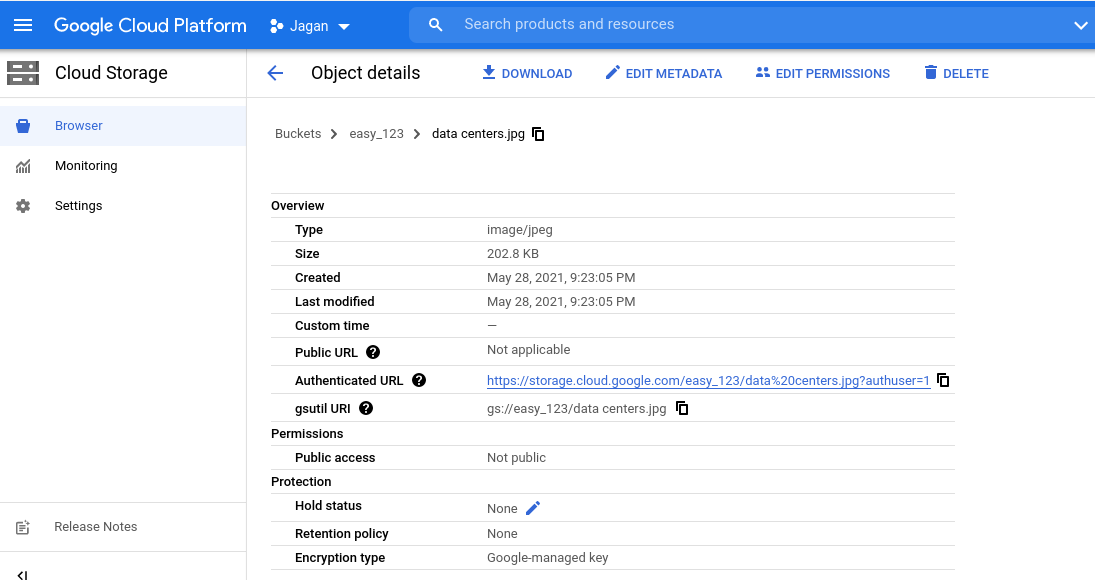
Task: Open the hamburger navigation menu
Action: [x=23, y=25]
